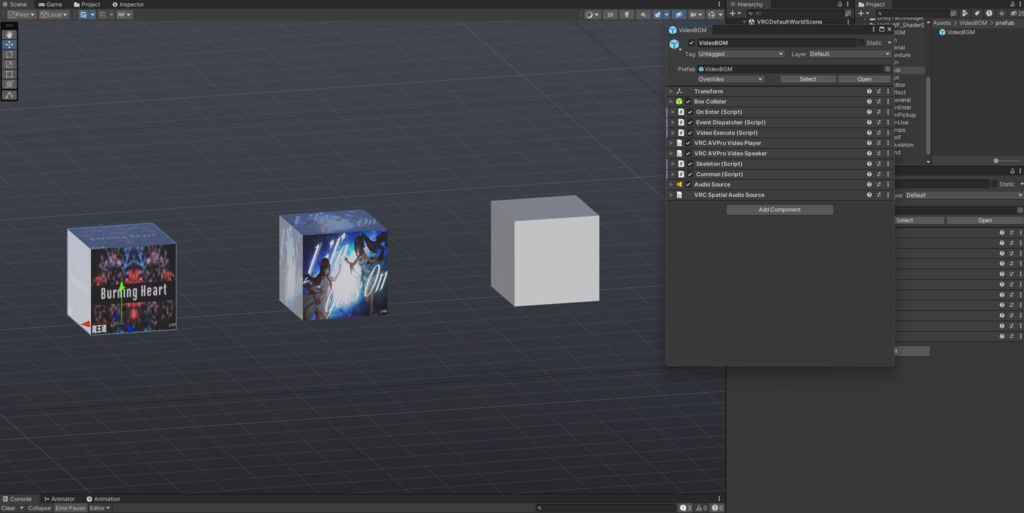Toggle scene audio icon
This screenshot has width=1024, height=513.
pyautogui.click(x=643, y=14)
